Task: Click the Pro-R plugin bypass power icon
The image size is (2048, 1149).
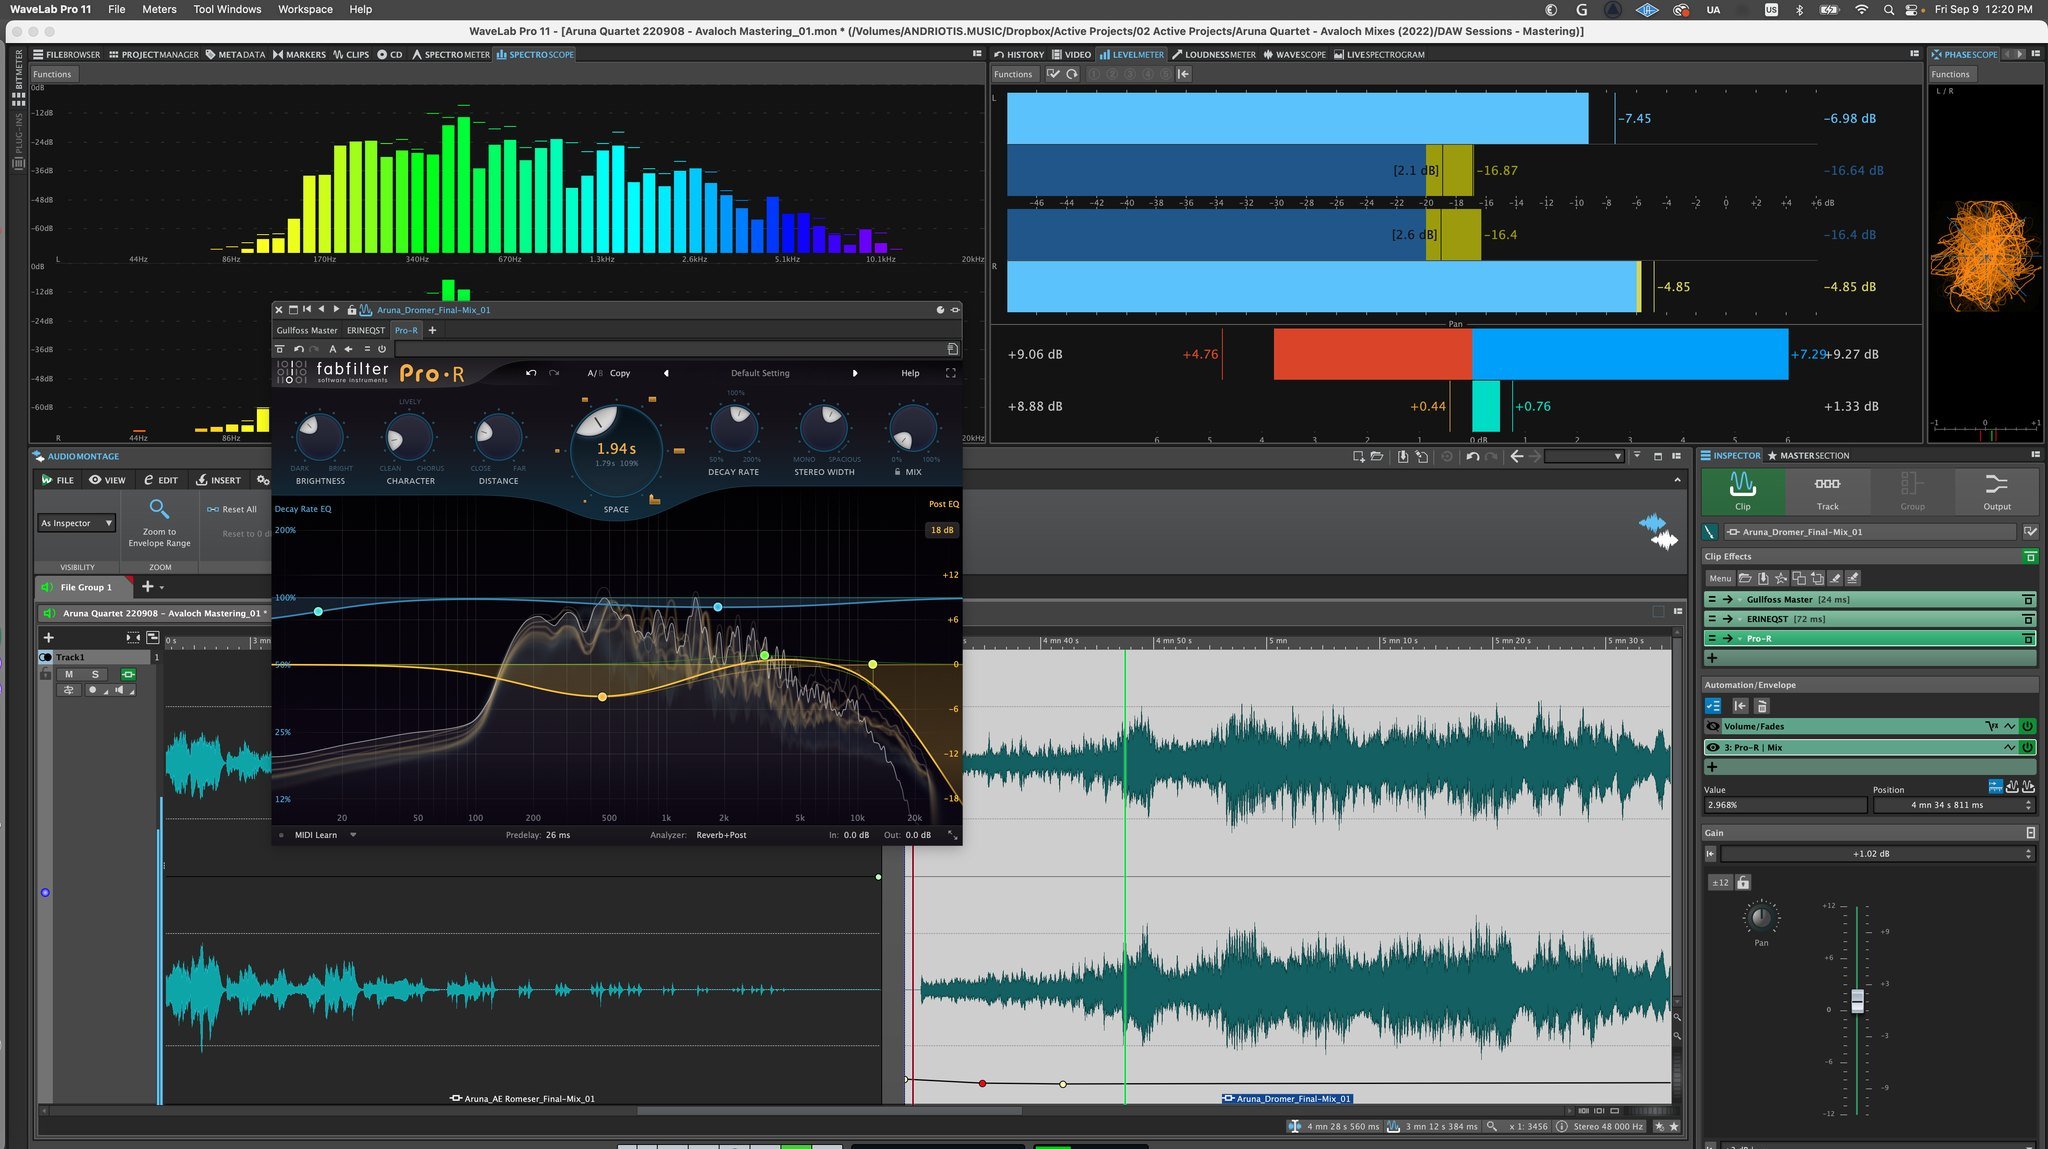Action: pos(382,349)
